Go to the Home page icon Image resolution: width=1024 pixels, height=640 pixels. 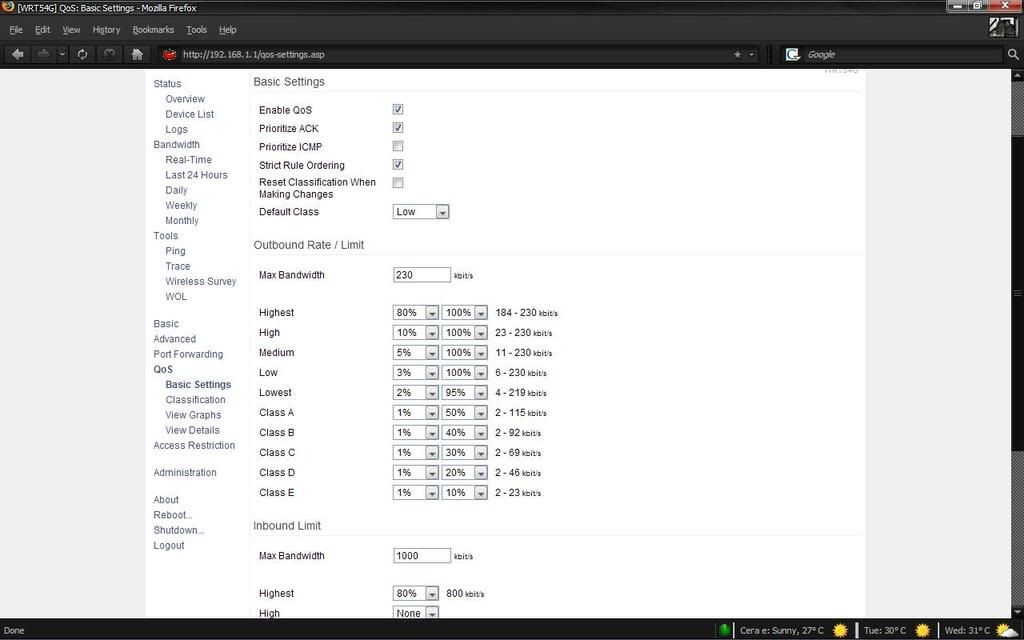137,54
